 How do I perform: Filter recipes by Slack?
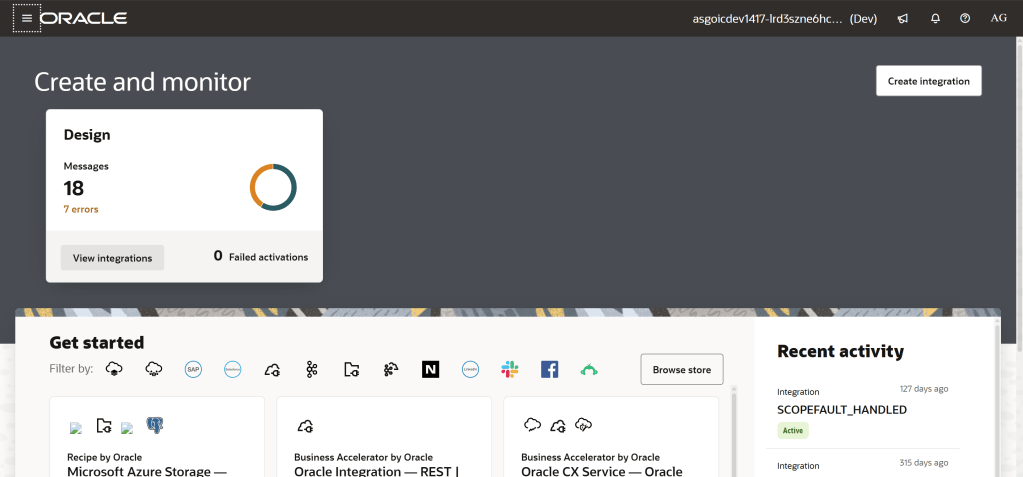pyautogui.click(x=510, y=369)
